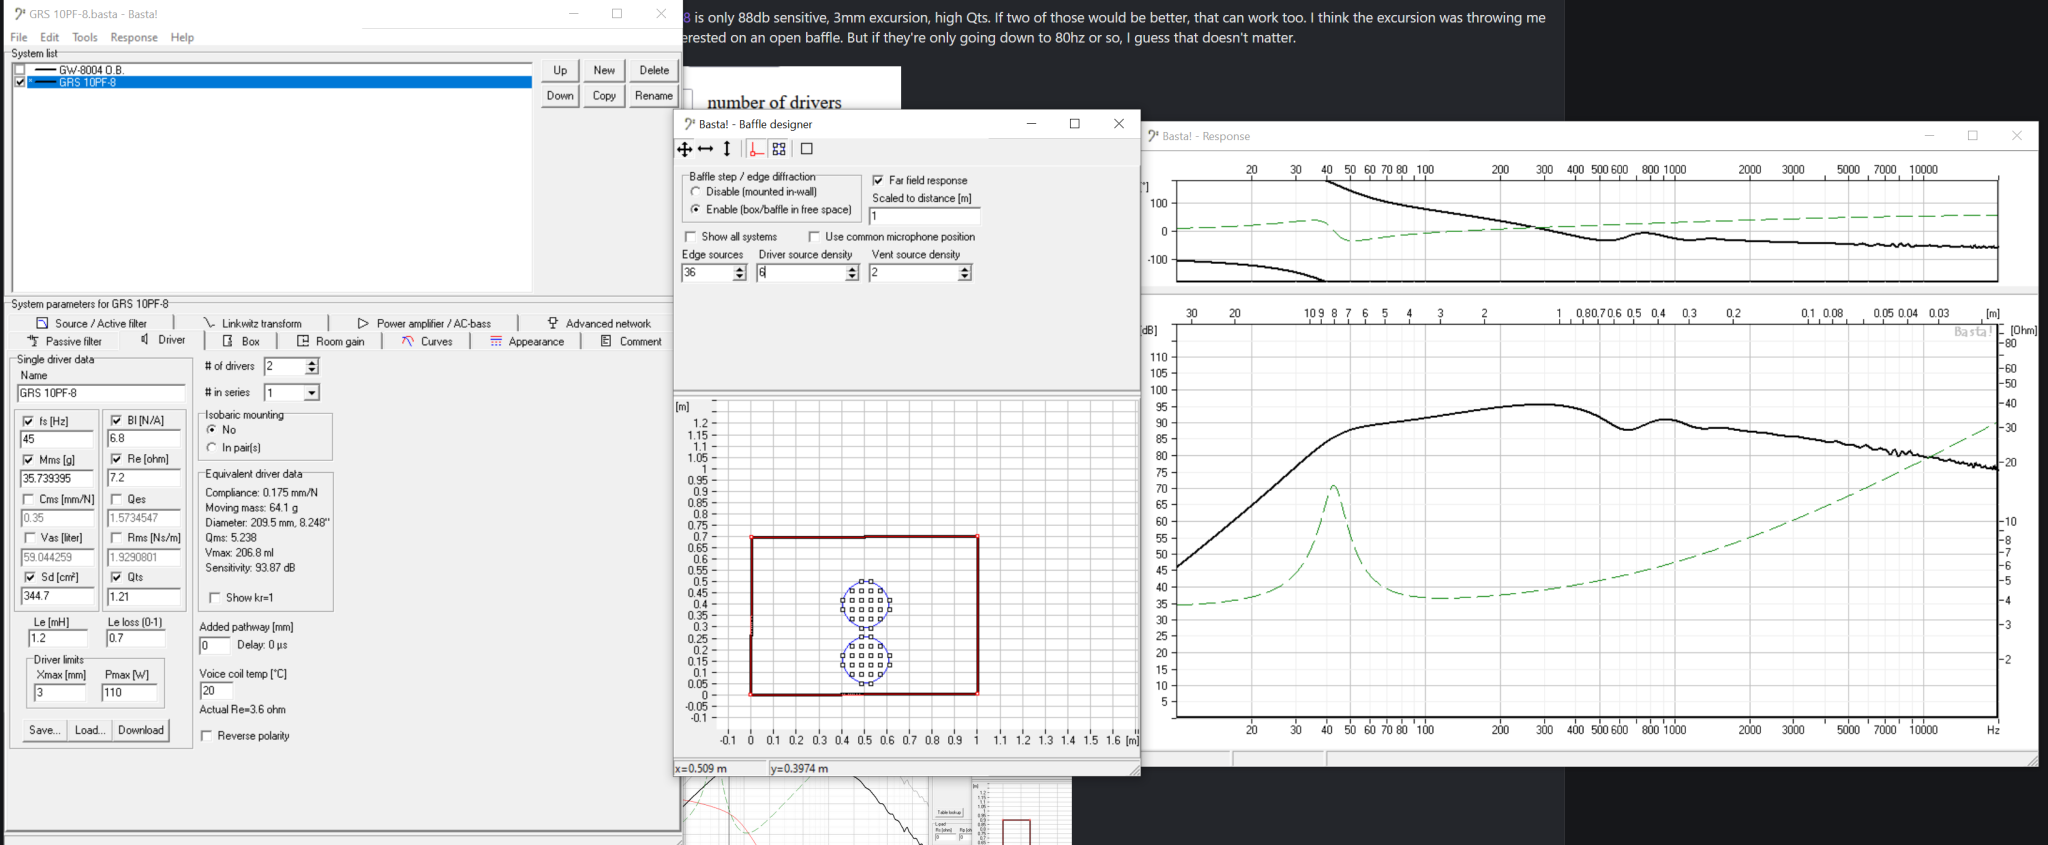Viewport: 2048px width, 845px height.
Task: Enable Show all systems checkbox
Action: [690, 237]
